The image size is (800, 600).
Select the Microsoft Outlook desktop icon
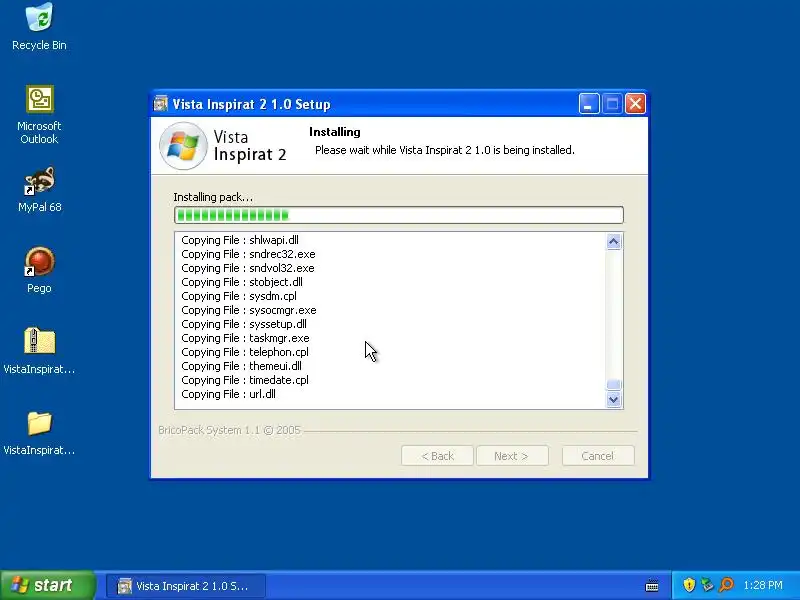click(x=40, y=99)
